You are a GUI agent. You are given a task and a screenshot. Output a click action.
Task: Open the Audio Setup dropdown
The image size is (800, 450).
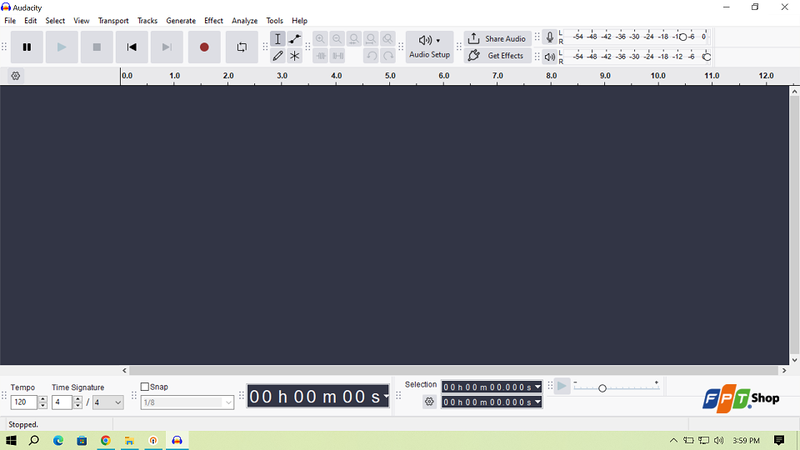[430, 47]
